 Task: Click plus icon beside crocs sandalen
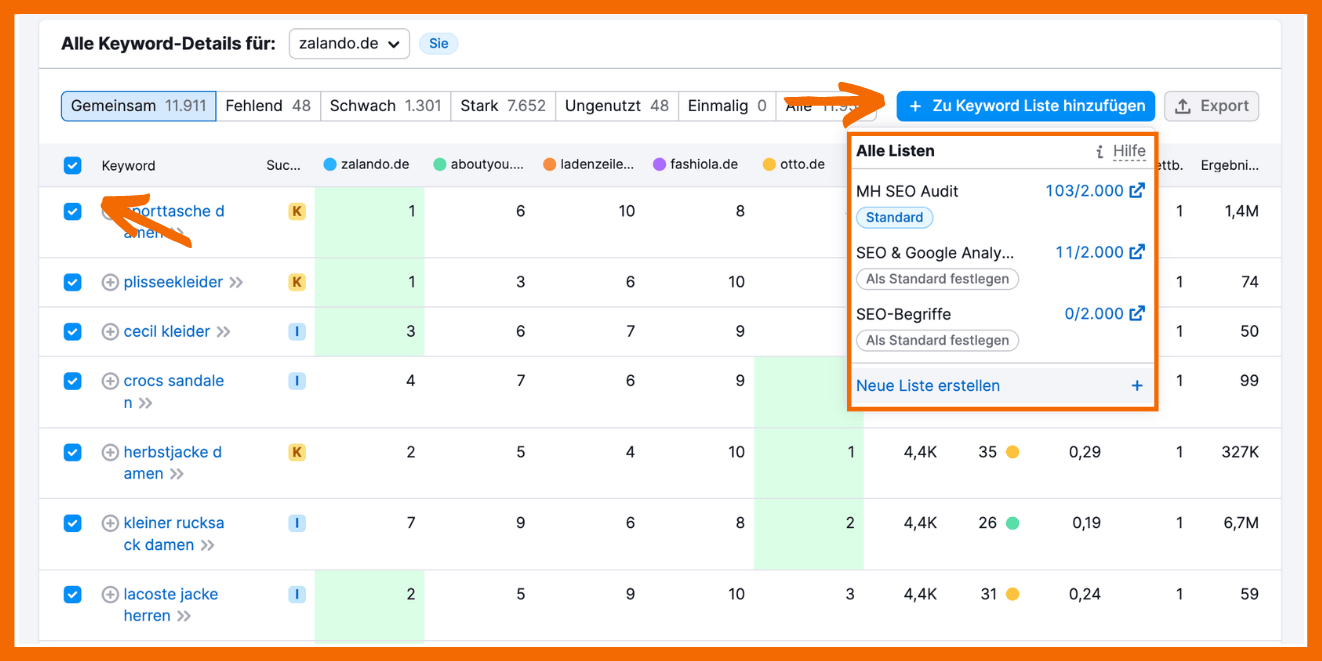pyautogui.click(x=111, y=381)
